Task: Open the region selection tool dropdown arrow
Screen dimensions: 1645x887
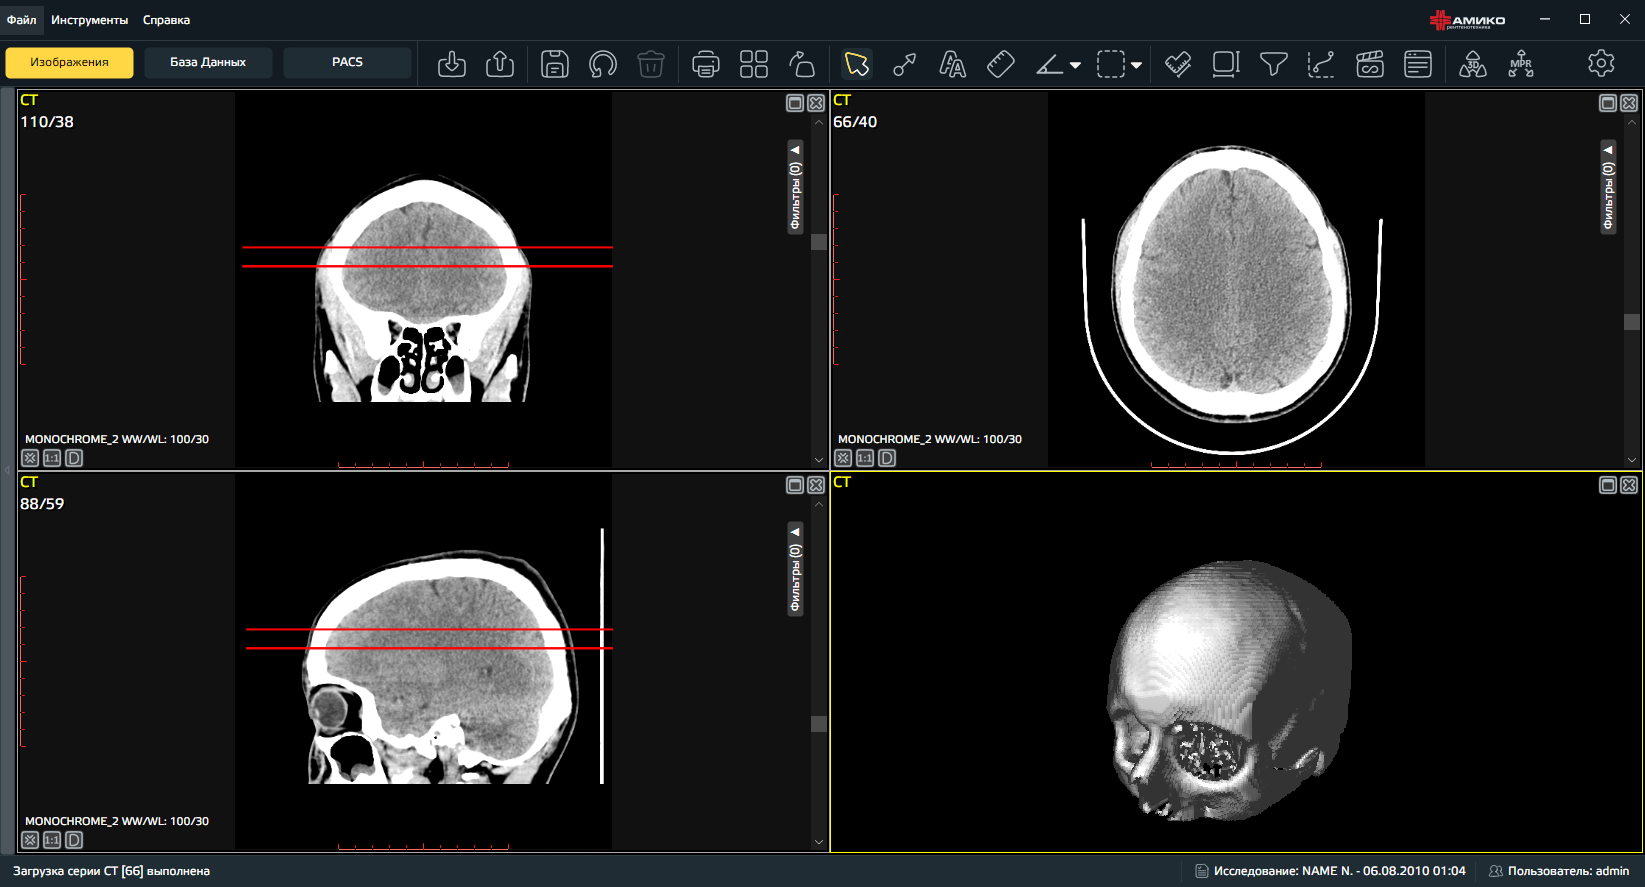Action: tap(1136, 65)
